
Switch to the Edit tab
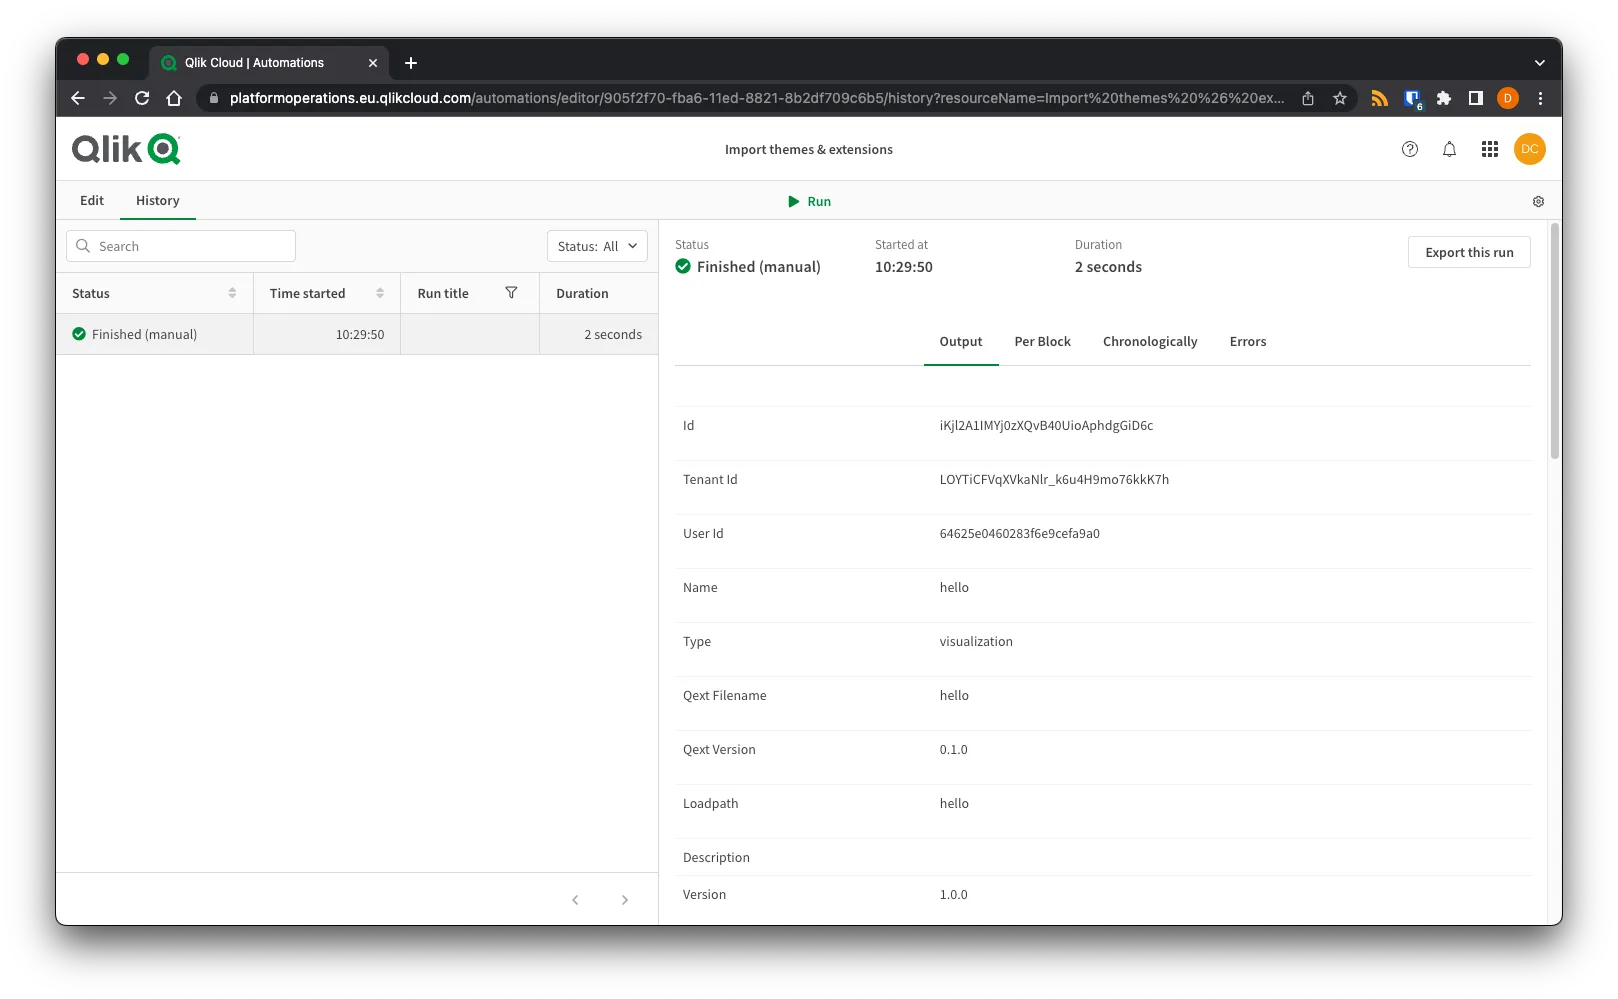click(91, 200)
